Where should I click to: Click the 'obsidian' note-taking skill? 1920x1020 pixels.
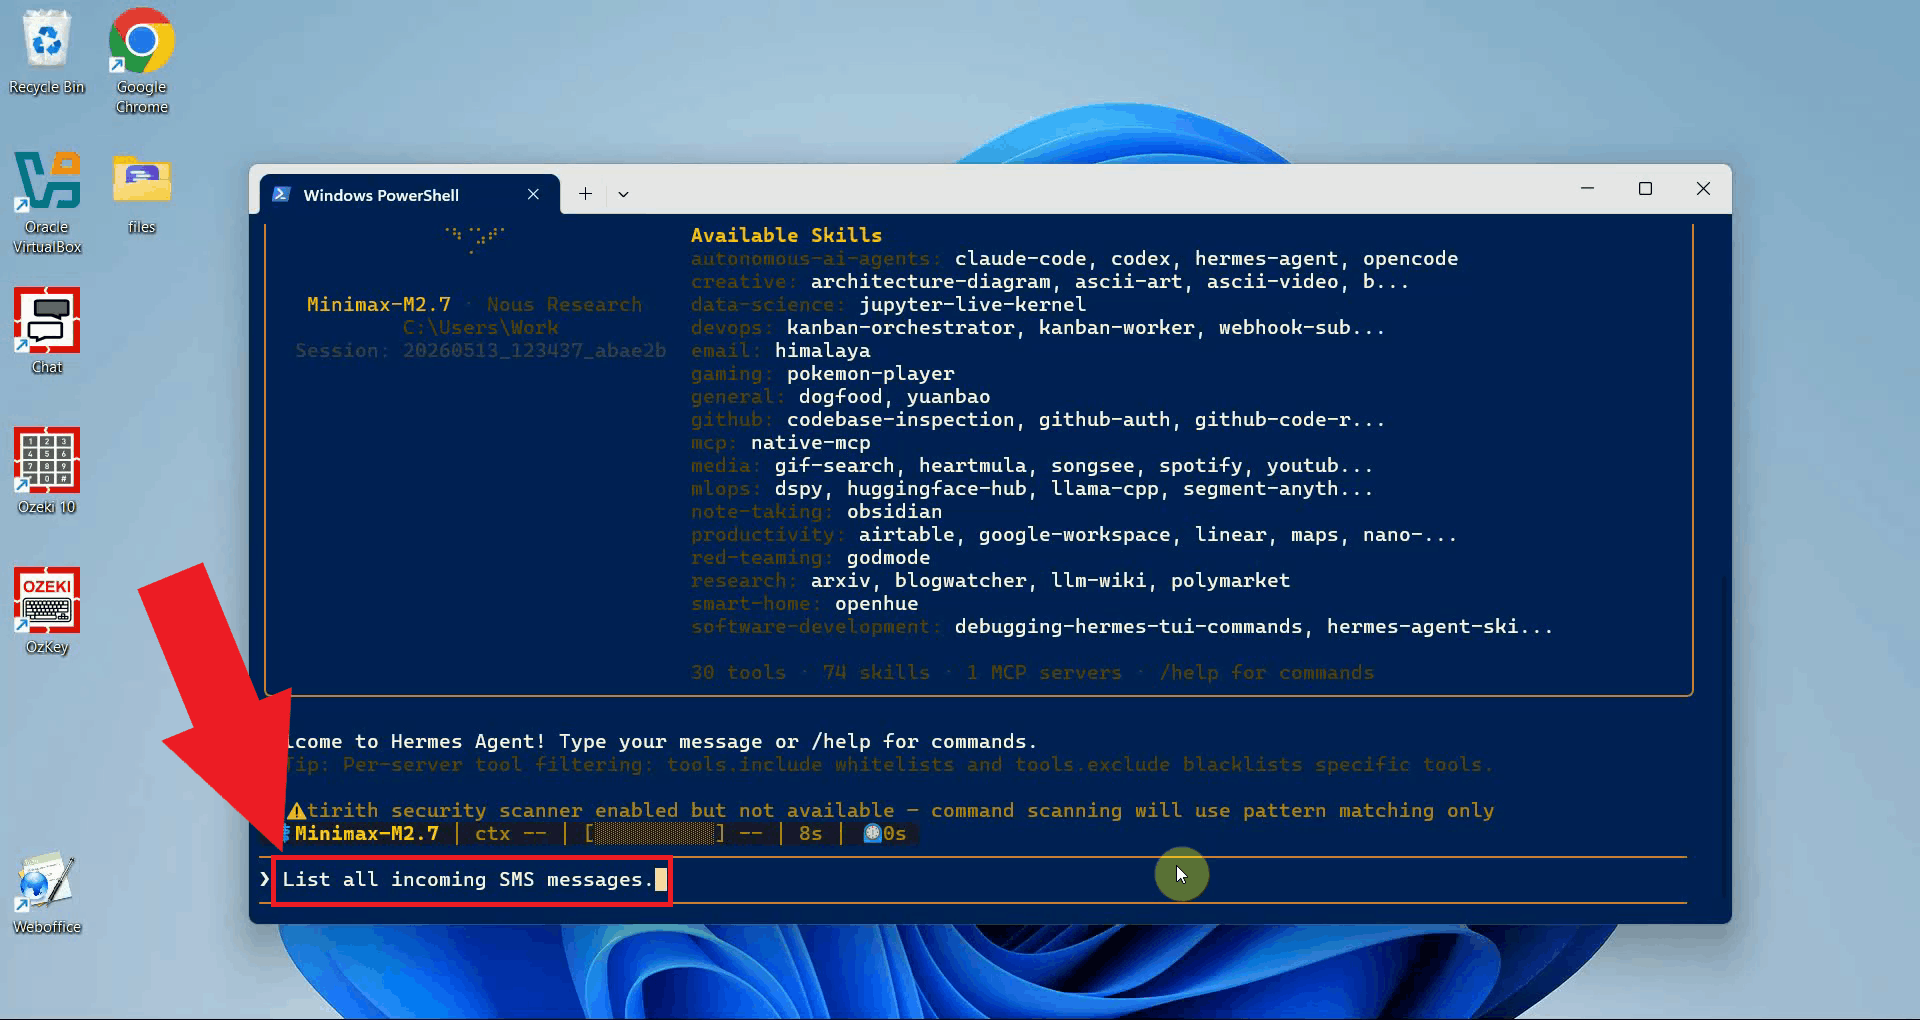(894, 512)
